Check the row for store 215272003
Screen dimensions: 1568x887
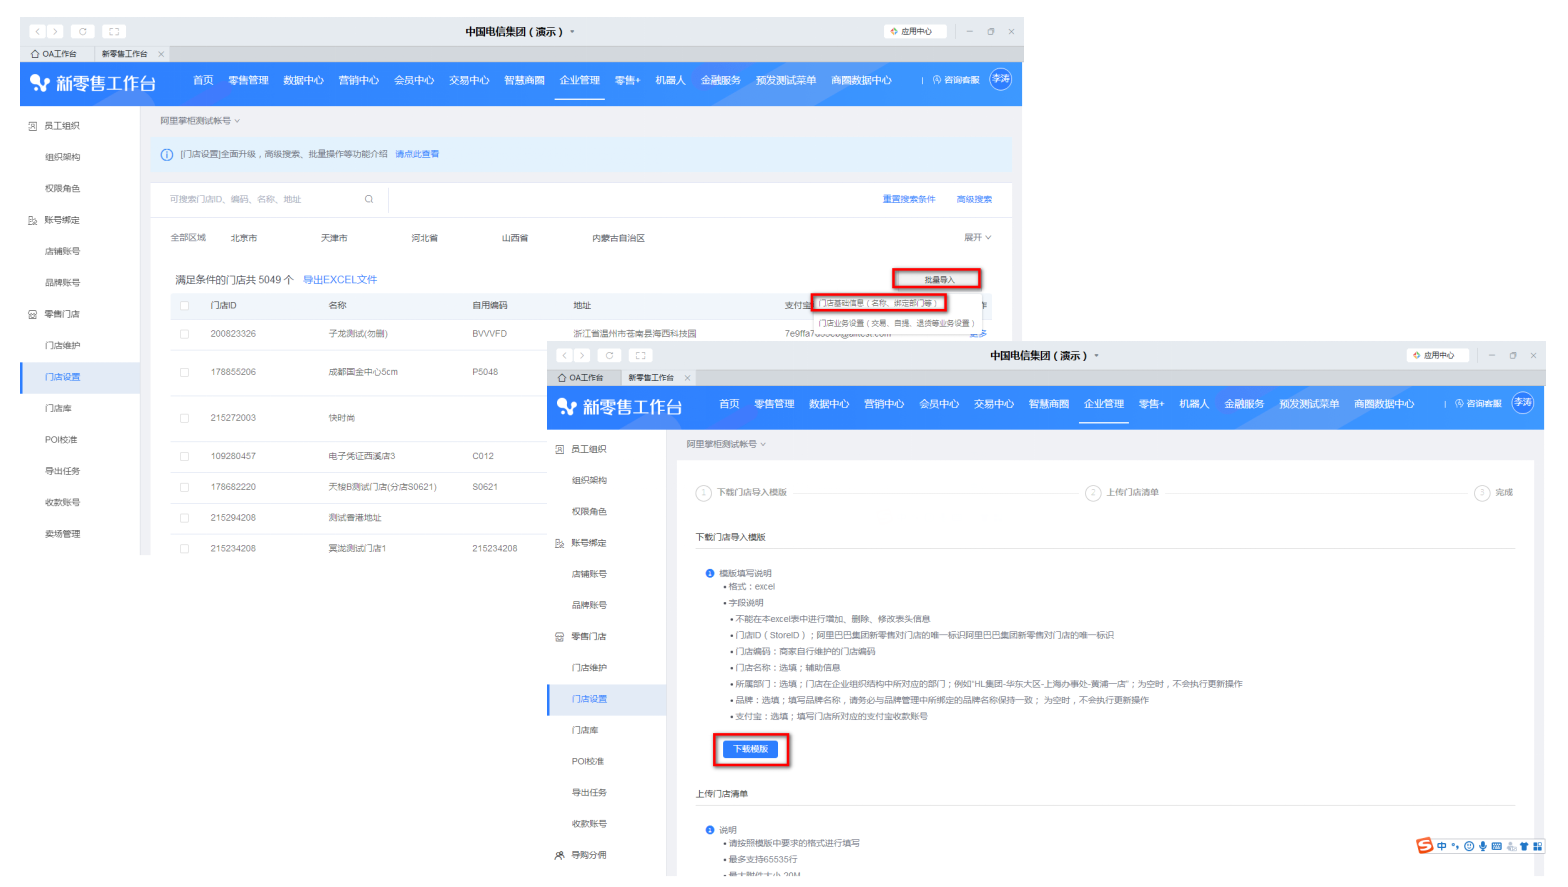tap(184, 418)
